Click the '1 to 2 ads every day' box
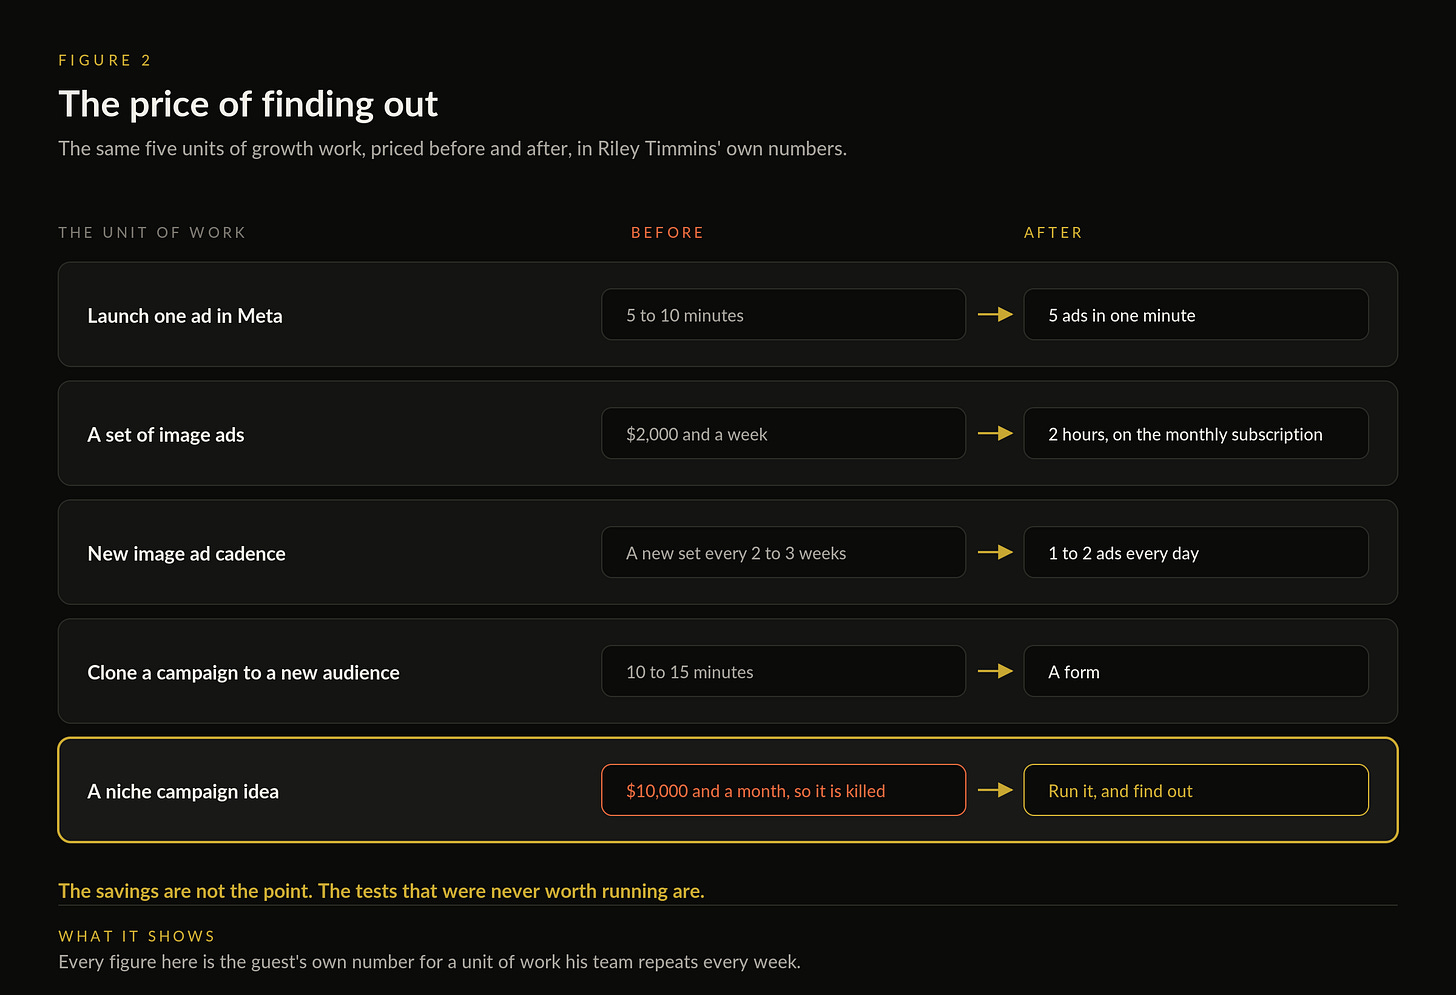This screenshot has height=995, width=1456. pyautogui.click(x=1196, y=552)
